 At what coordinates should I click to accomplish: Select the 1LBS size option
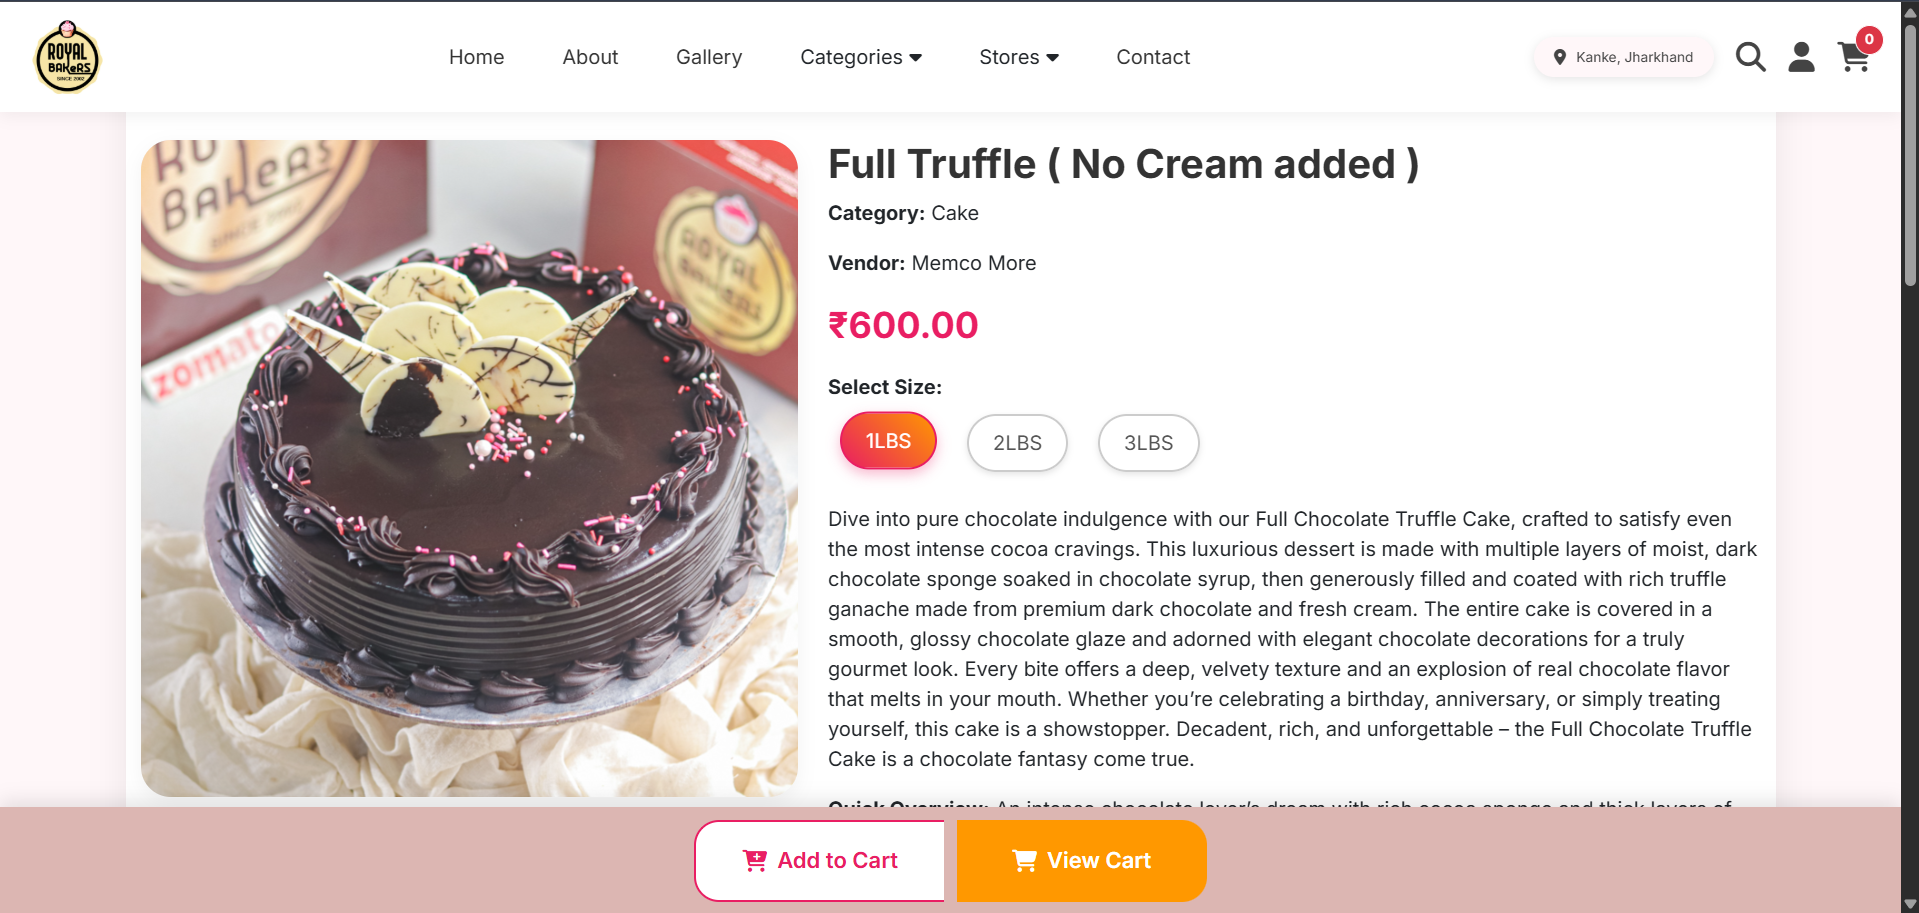pyautogui.click(x=888, y=441)
